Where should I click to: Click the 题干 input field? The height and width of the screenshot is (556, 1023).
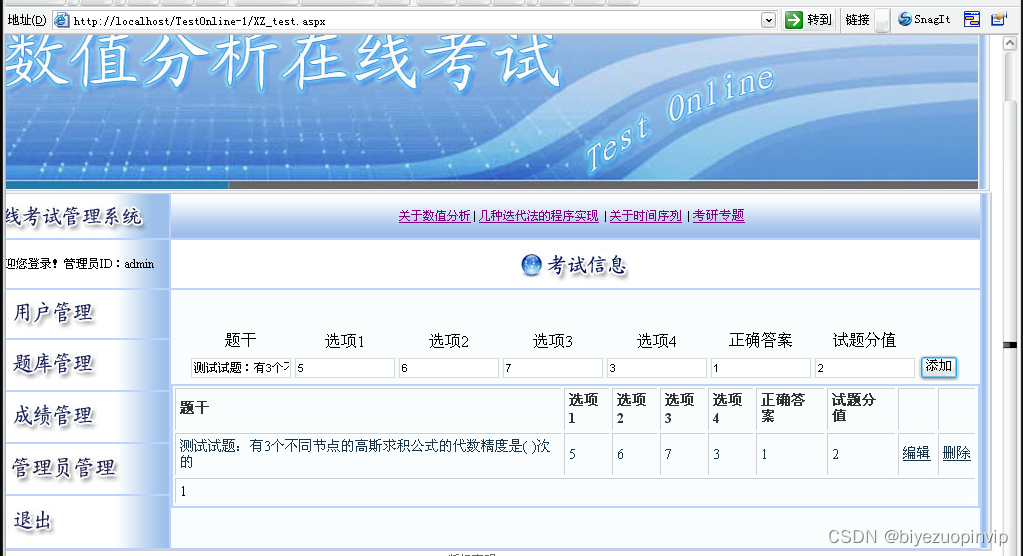tap(241, 368)
